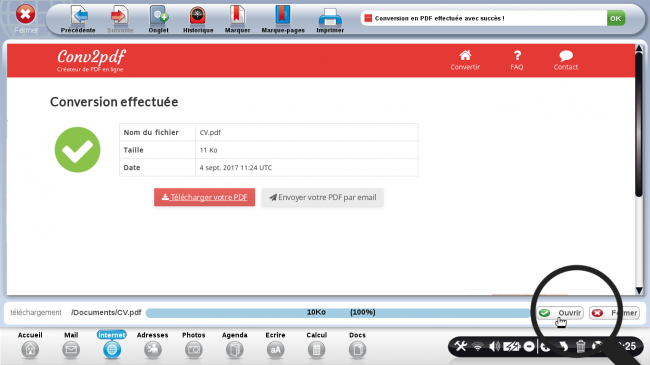Click the download progress bar

[x=338, y=313]
